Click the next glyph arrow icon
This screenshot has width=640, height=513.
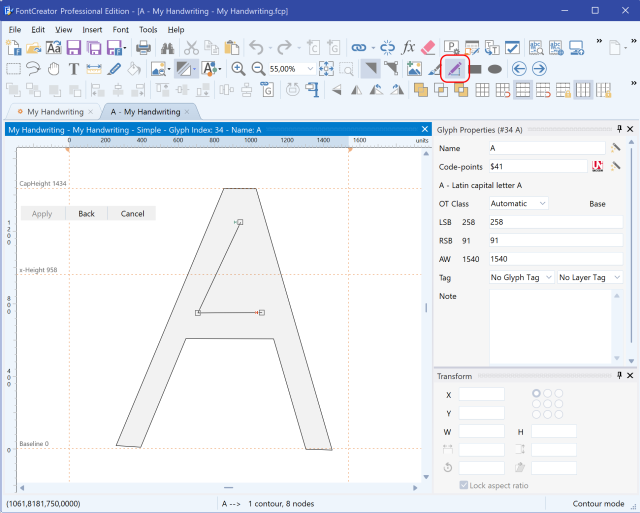(539, 68)
